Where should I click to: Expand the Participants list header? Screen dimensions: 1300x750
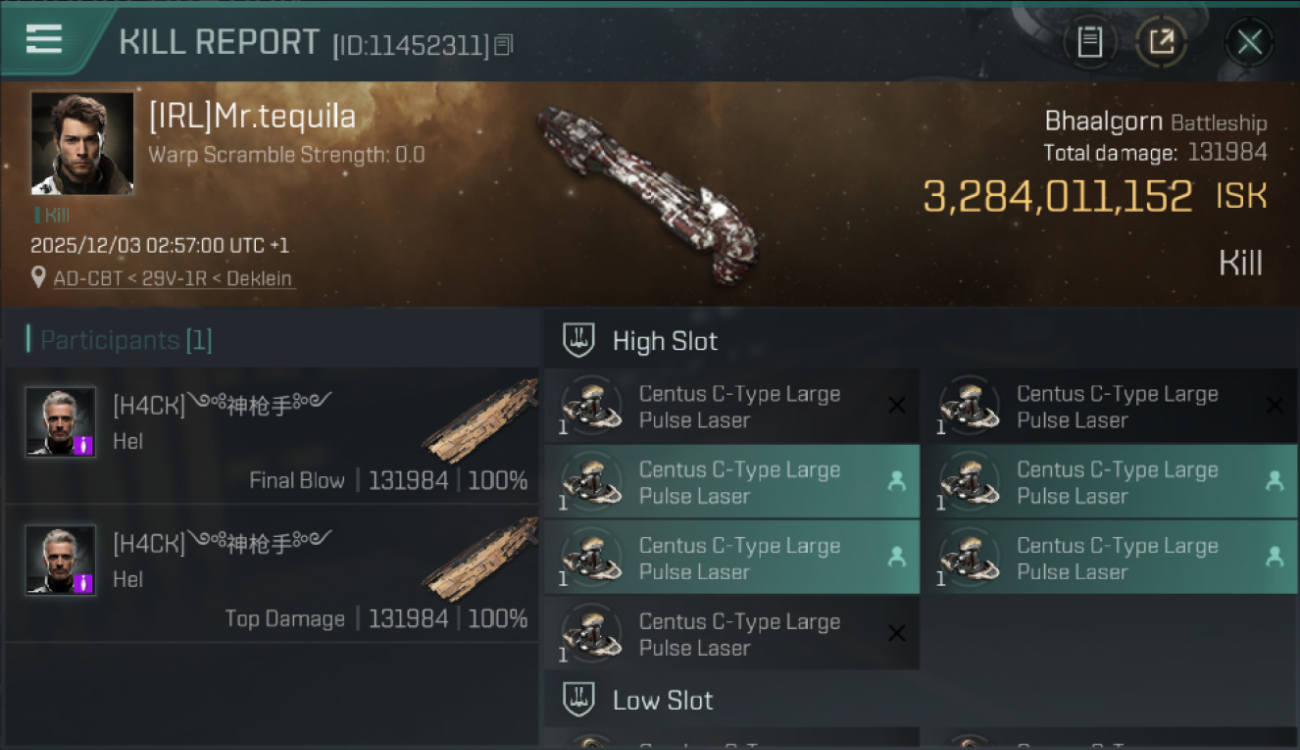(120, 341)
